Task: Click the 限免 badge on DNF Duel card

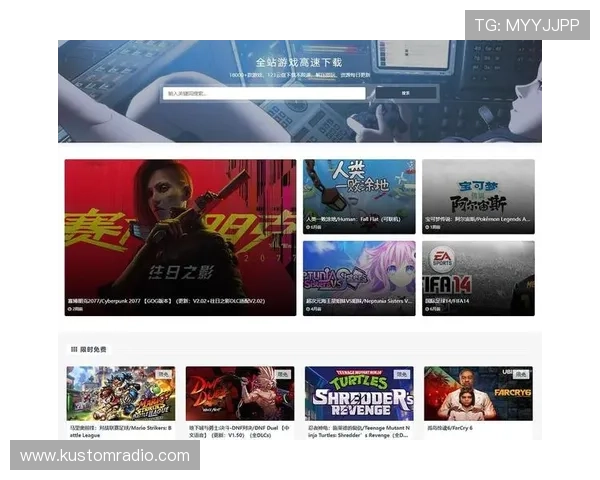Action: [x=282, y=374]
